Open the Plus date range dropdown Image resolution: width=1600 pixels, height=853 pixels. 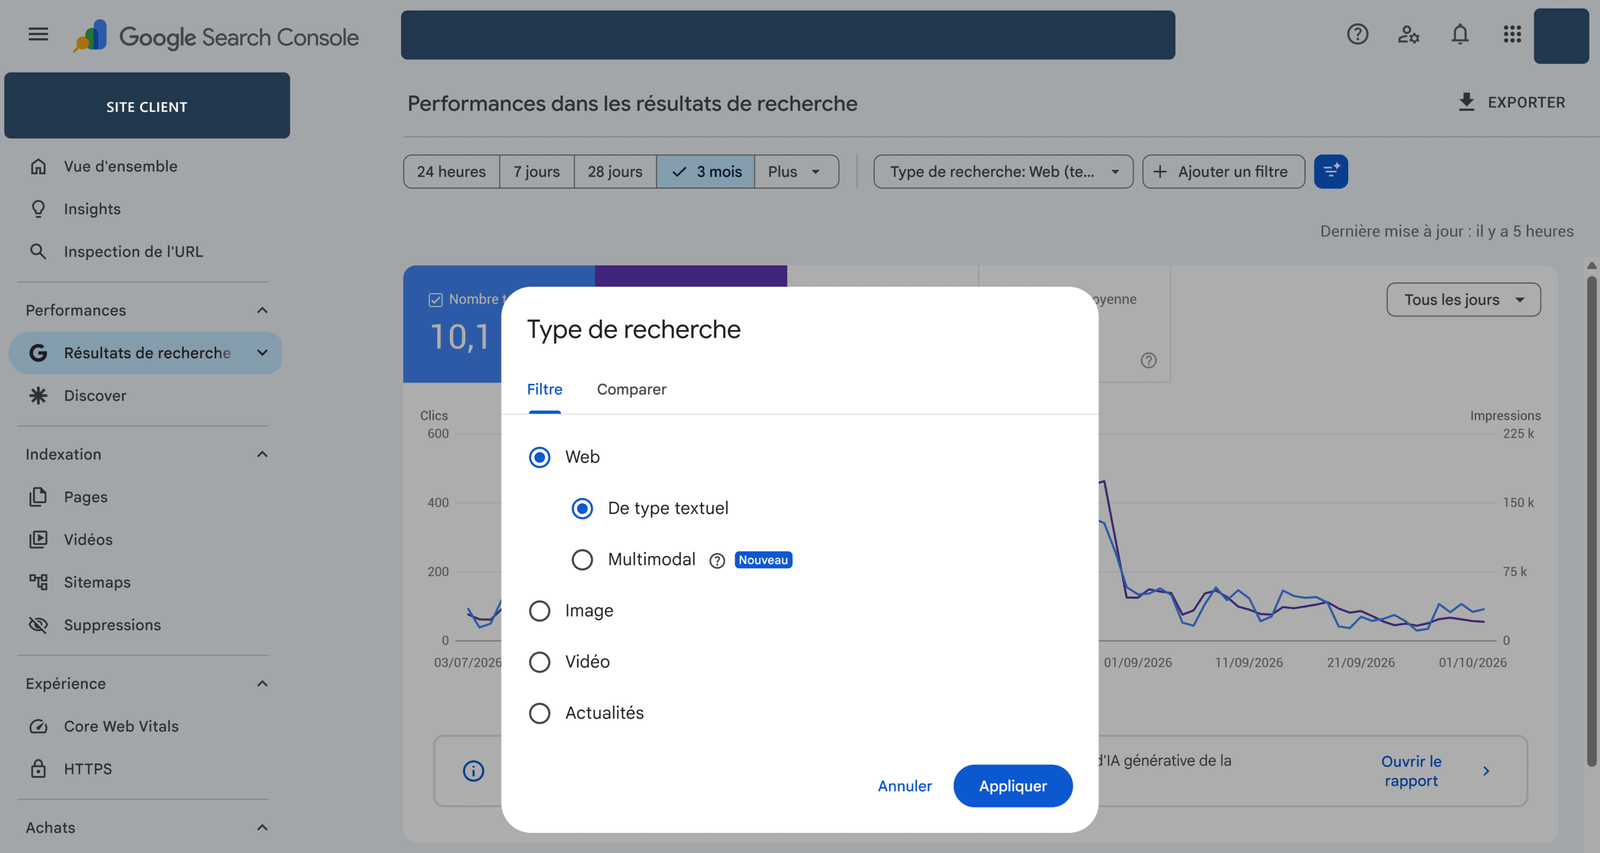pyautogui.click(x=796, y=171)
